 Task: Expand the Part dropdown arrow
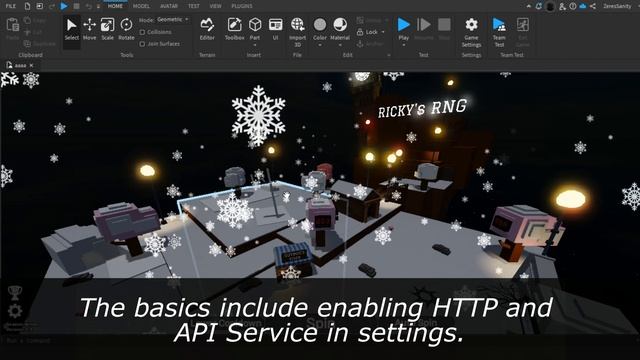click(255, 45)
